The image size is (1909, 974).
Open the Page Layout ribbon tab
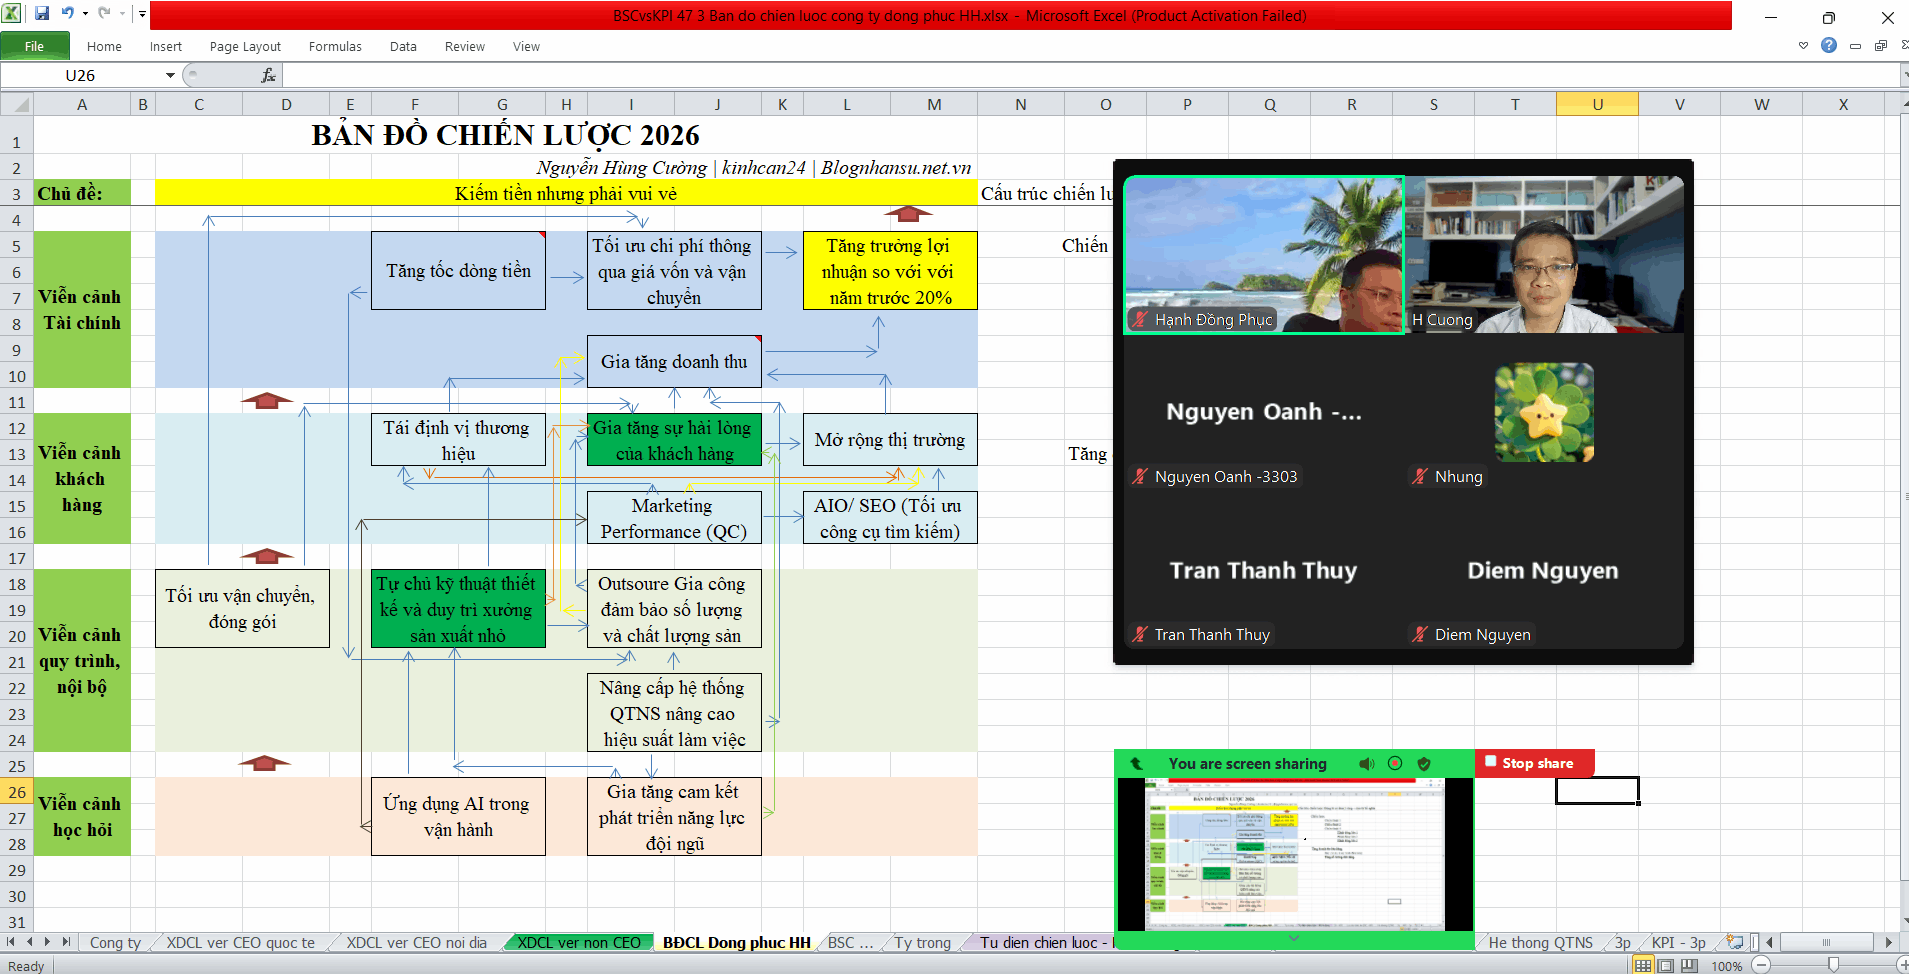click(x=245, y=46)
